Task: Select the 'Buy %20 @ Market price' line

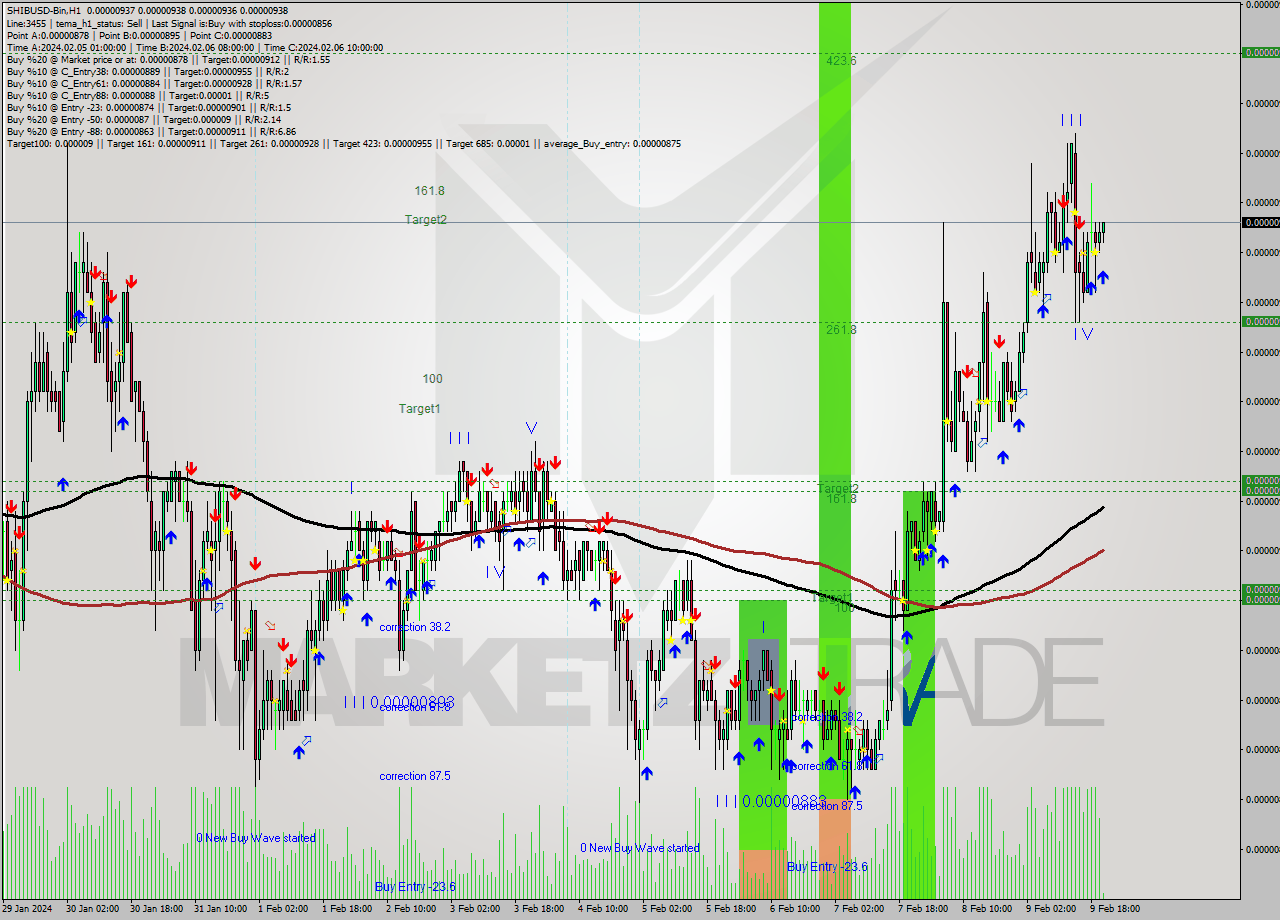Action: 168,59
